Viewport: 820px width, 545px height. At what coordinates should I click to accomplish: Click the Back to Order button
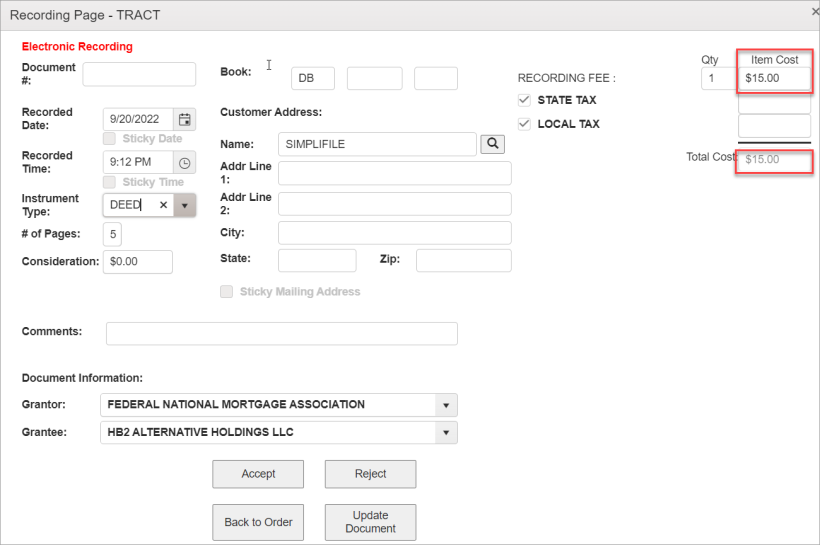coord(258,522)
